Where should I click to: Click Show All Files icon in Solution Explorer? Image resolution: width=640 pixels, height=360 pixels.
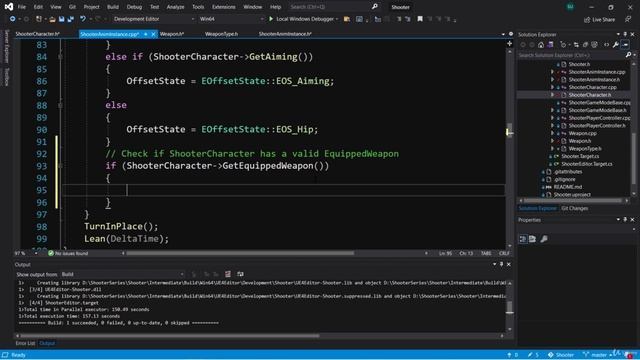(x=594, y=45)
